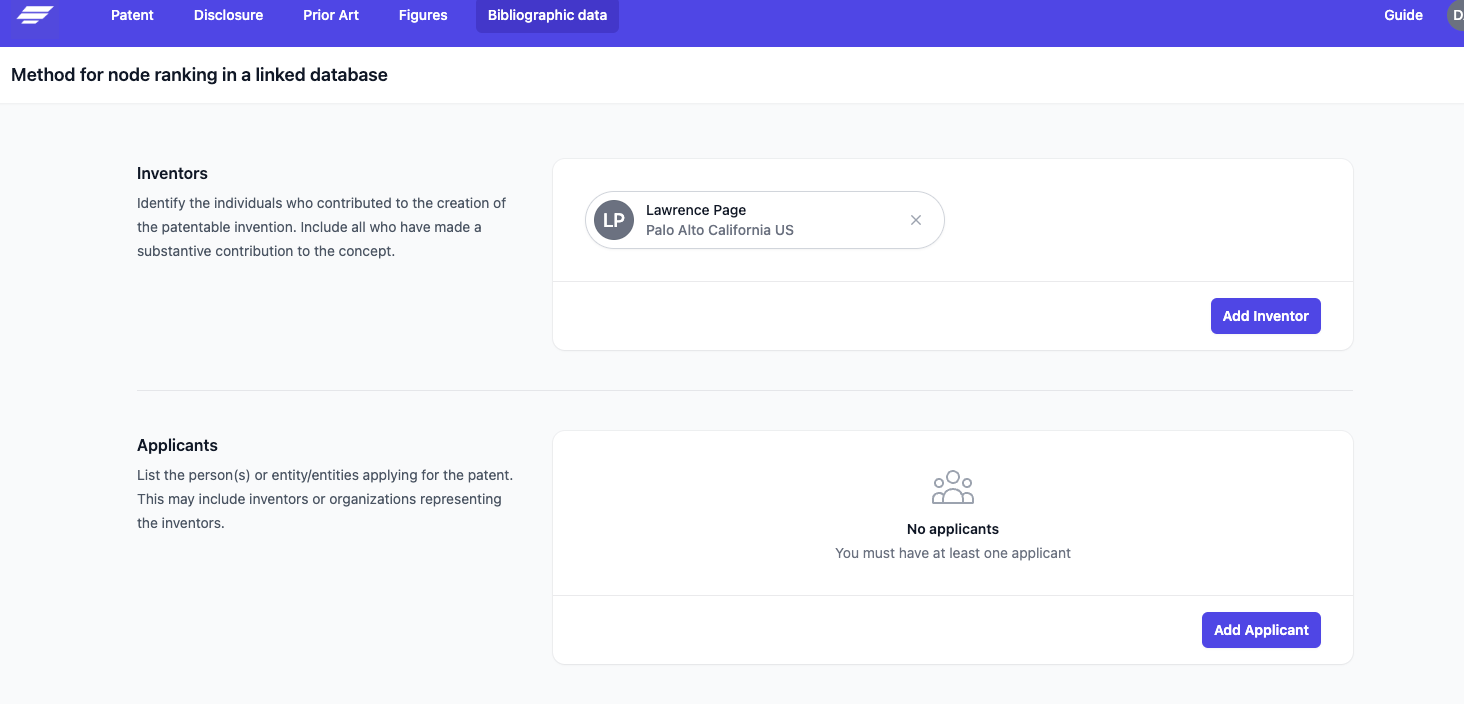Click the no-applicants group icon
1464x704 pixels.
(952, 487)
